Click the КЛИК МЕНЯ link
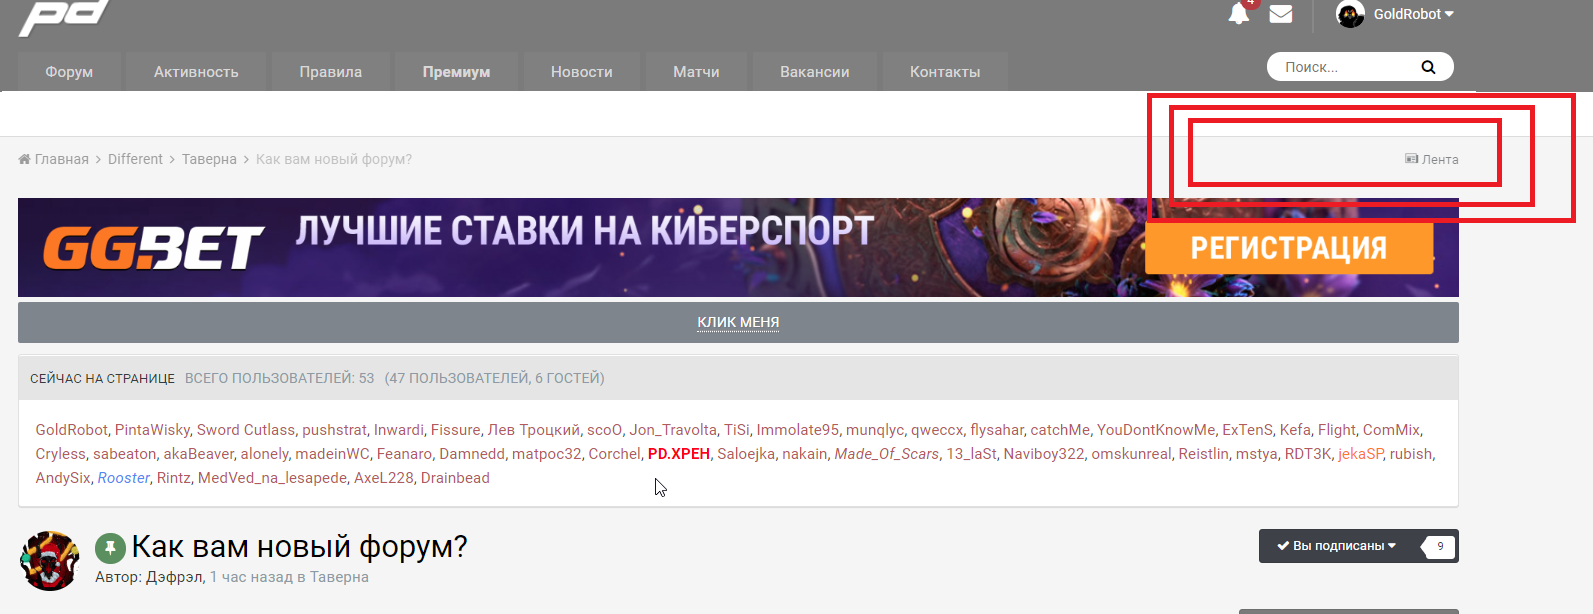The image size is (1593, 614). 738,322
